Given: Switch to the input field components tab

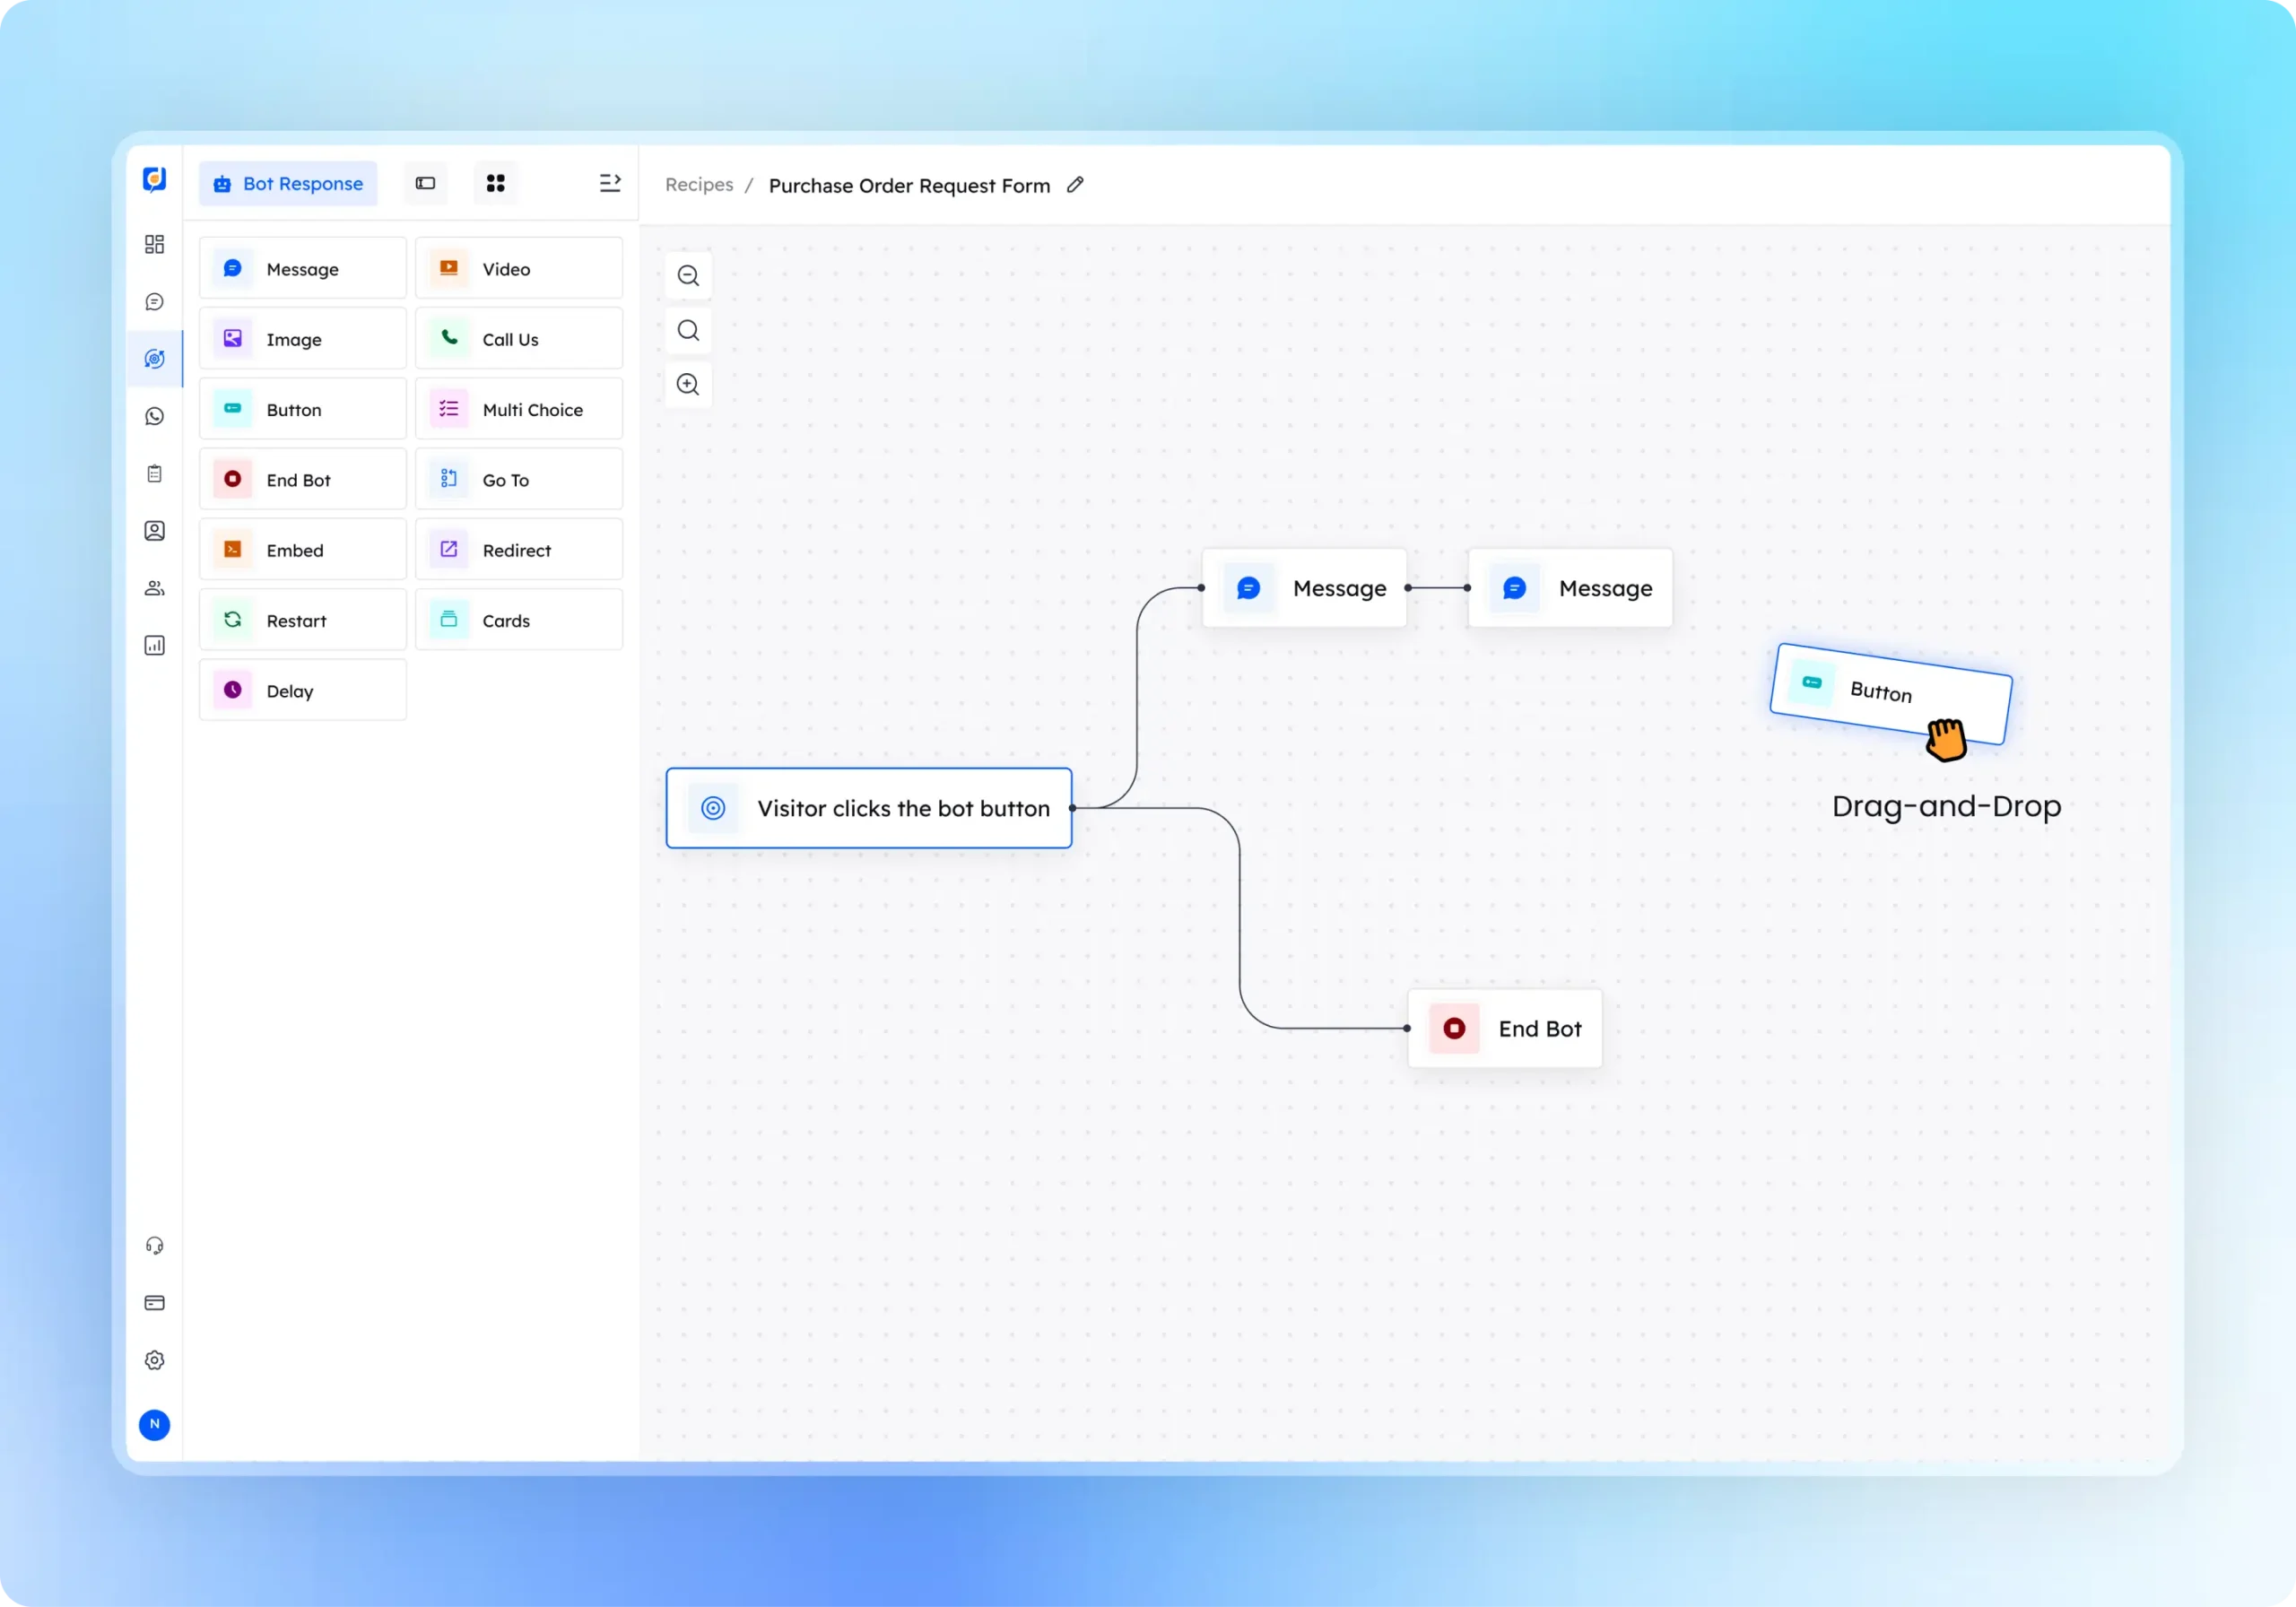Looking at the screenshot, I should 425,183.
